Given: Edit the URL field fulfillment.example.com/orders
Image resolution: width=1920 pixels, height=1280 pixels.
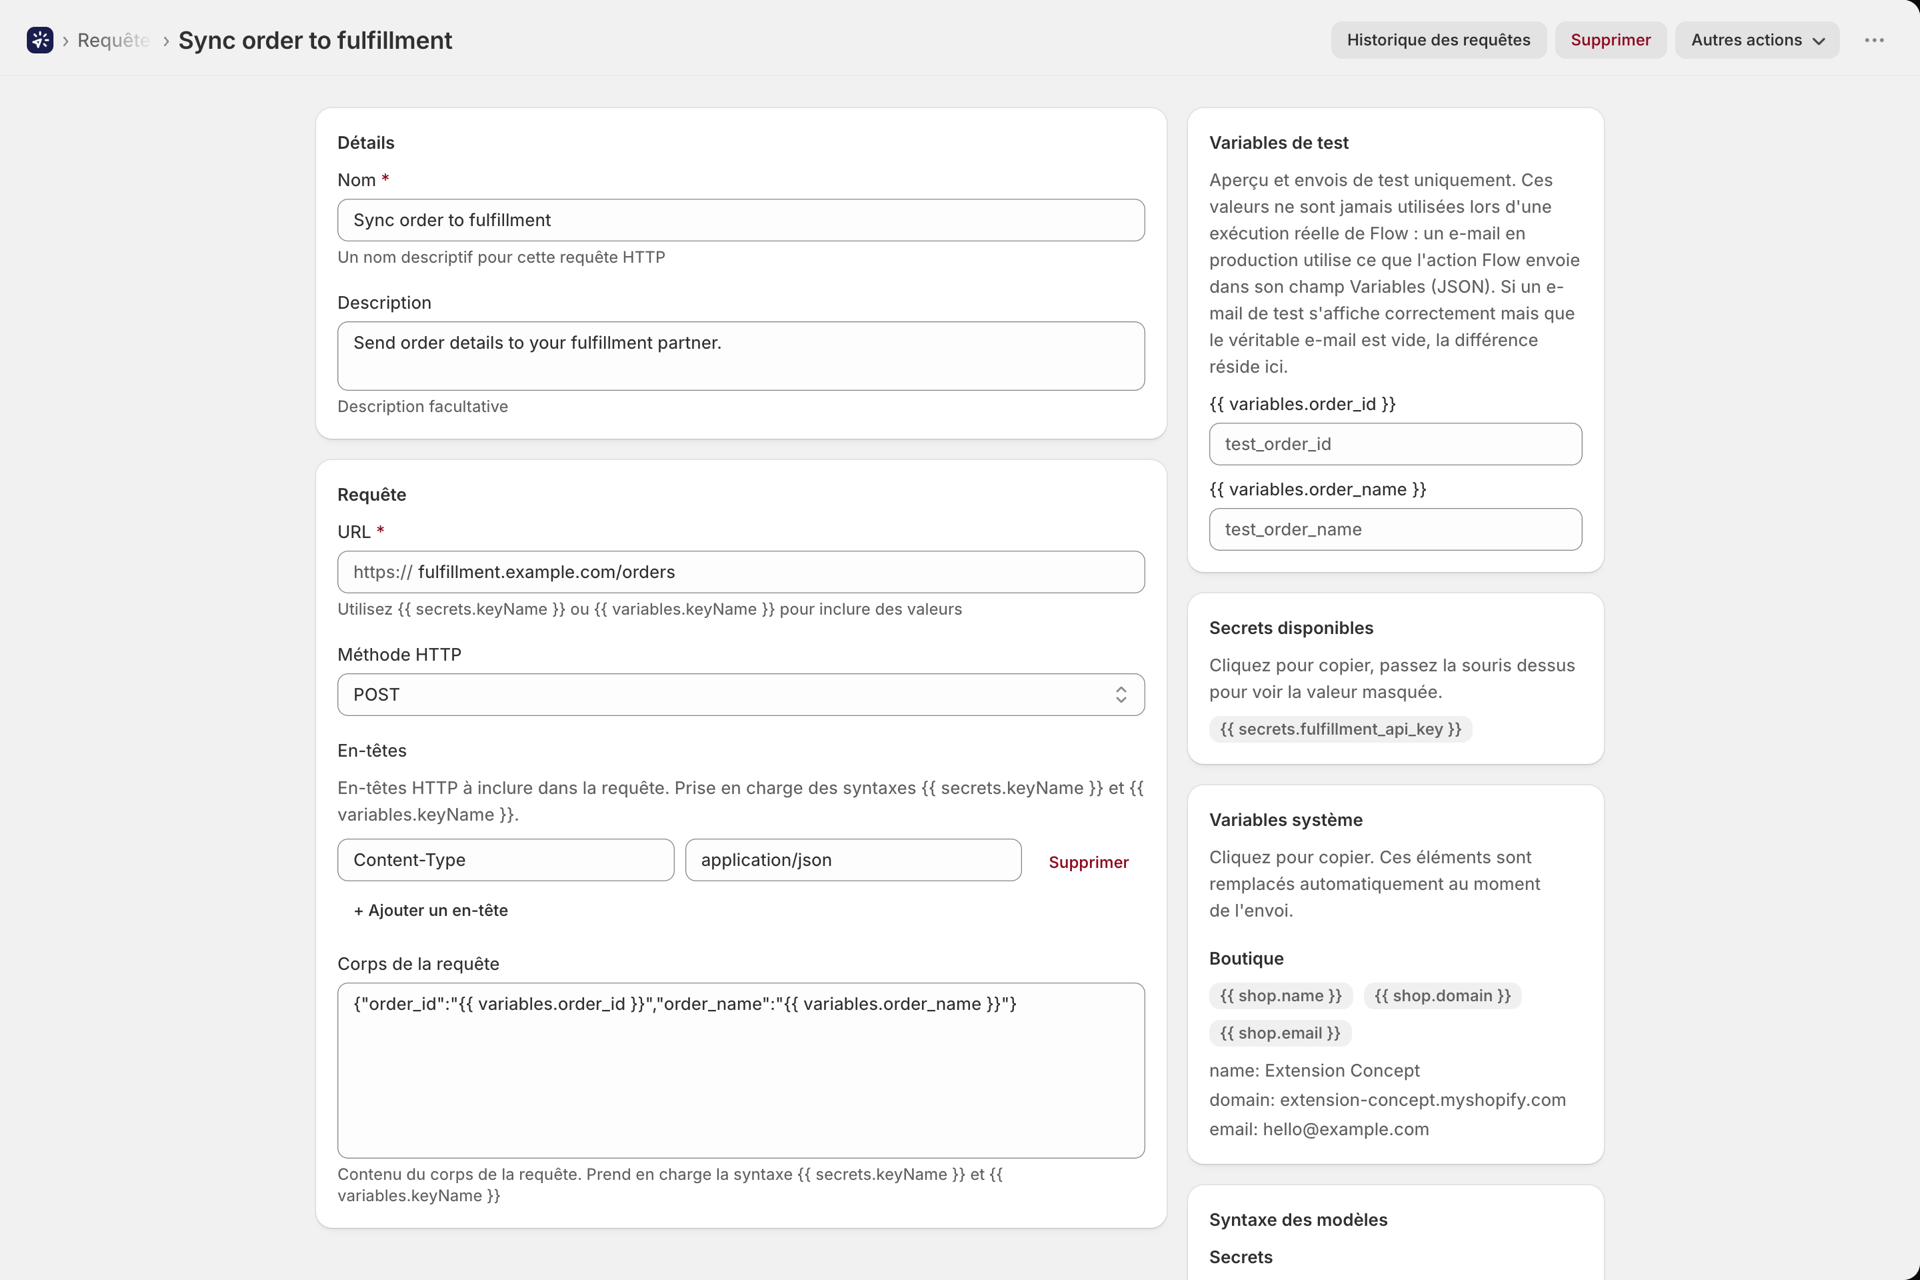Looking at the screenshot, I should pyautogui.click(x=741, y=572).
